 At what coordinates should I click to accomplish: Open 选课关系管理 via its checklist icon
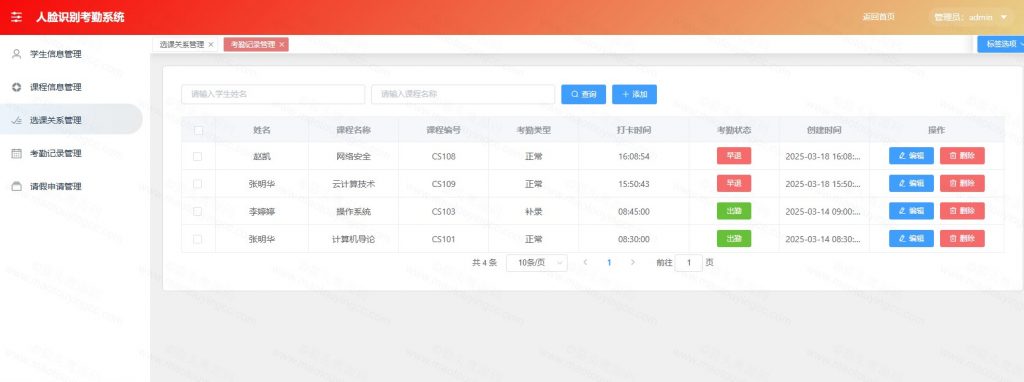(17, 121)
